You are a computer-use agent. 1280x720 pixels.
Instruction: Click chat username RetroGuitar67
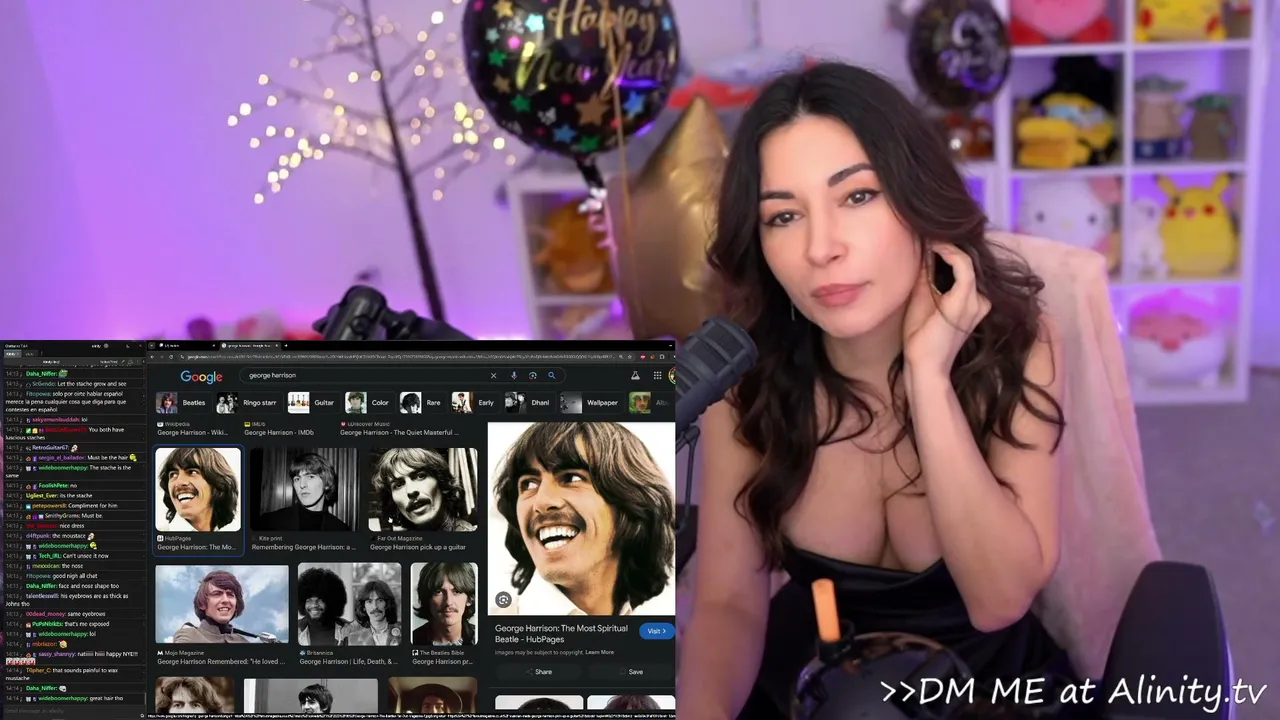[50, 448]
